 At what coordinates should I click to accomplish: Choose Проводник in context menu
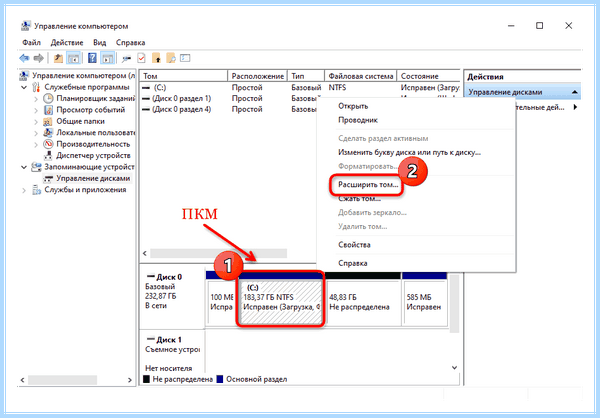[x=416, y=120]
